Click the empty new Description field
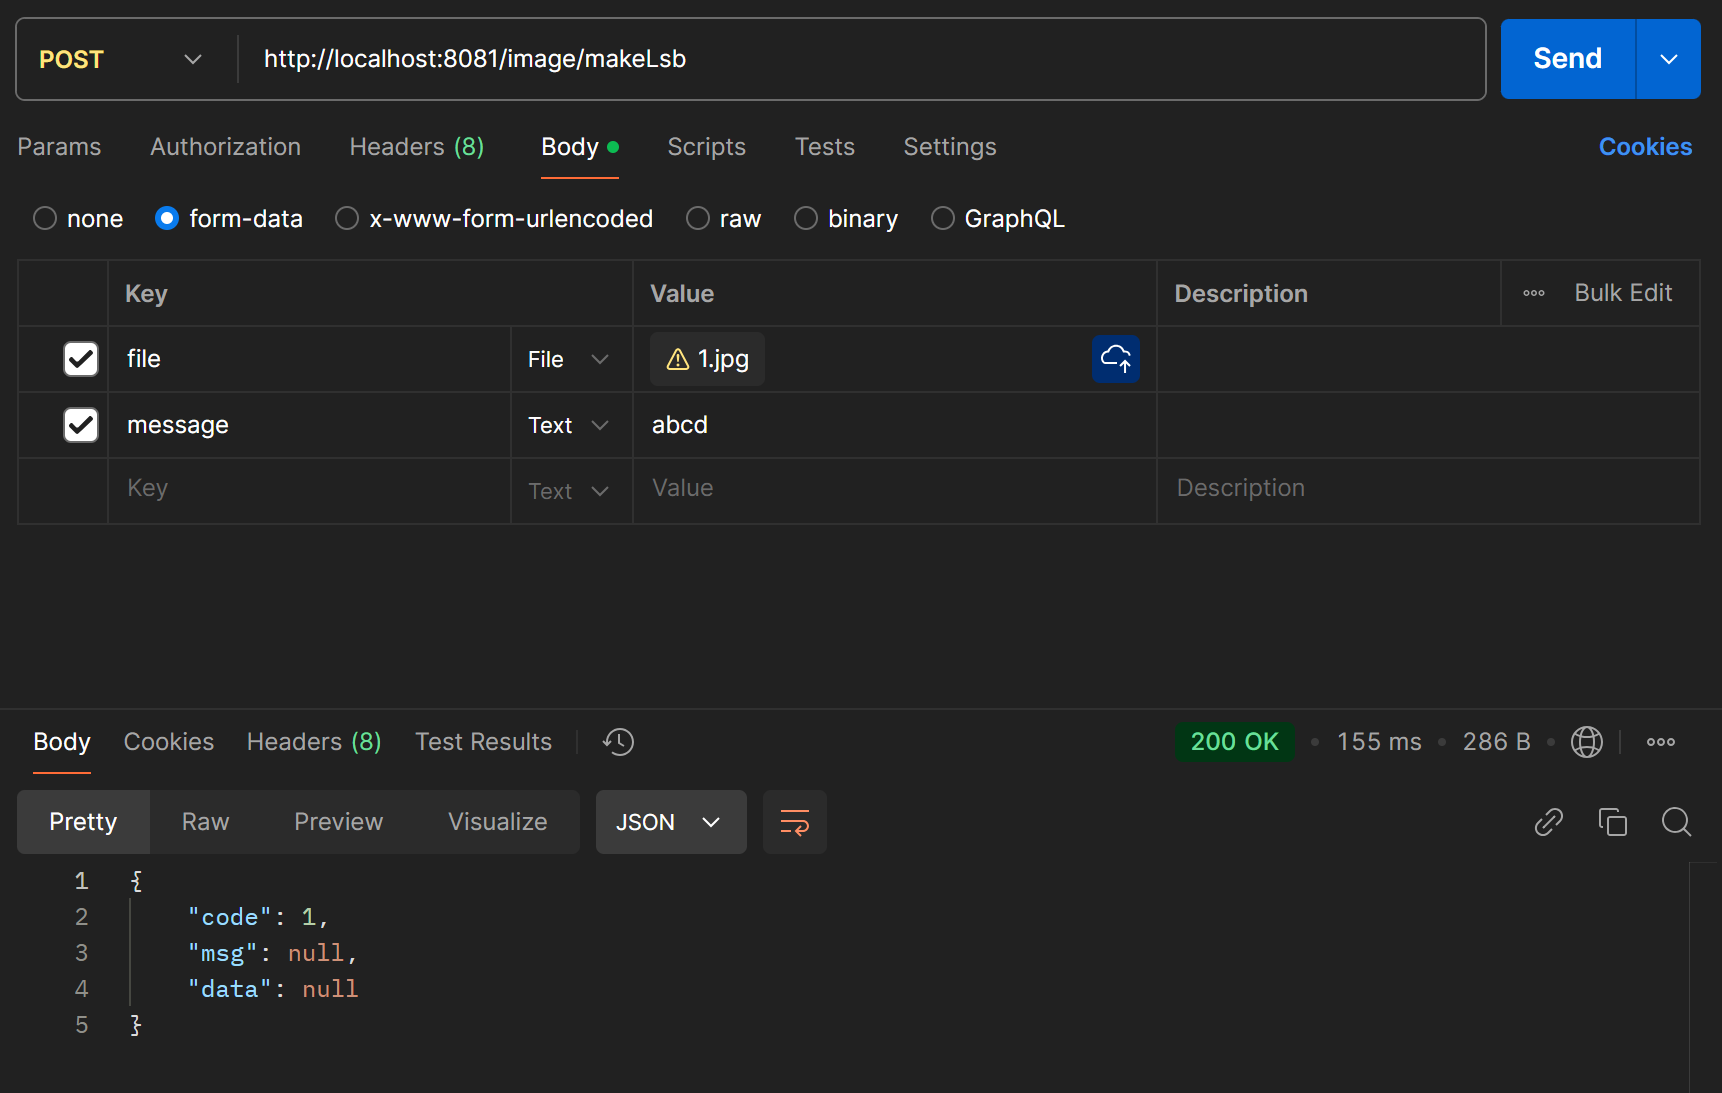 [x=1428, y=491]
